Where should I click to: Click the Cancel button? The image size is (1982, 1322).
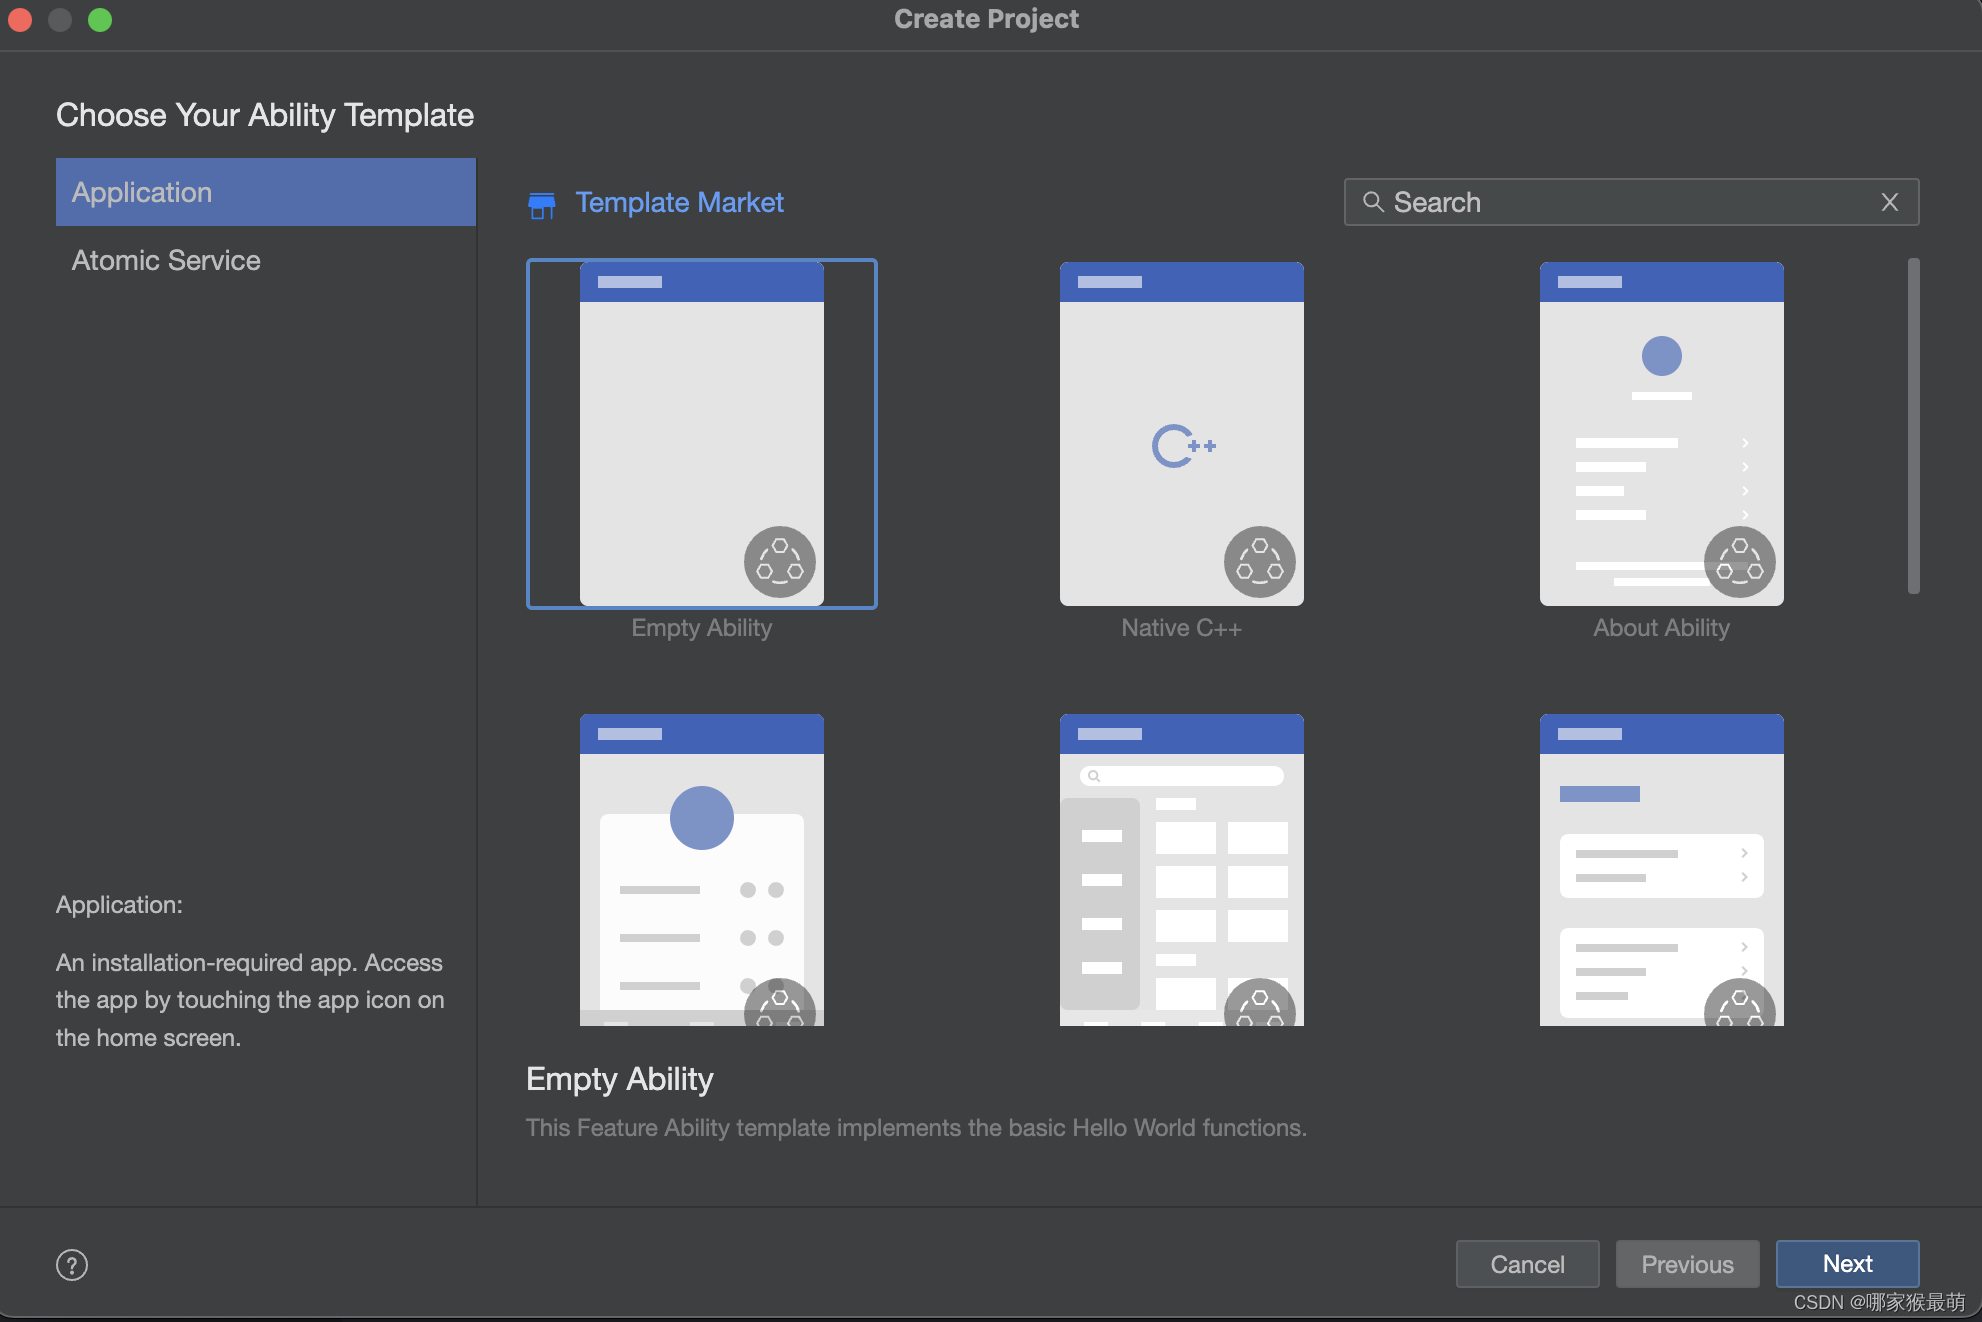(x=1526, y=1264)
